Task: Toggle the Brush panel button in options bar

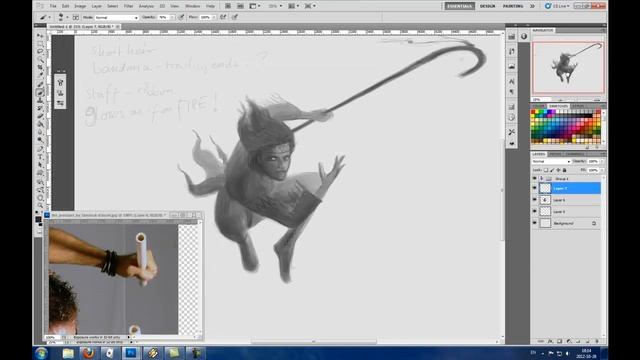Action: [76, 17]
